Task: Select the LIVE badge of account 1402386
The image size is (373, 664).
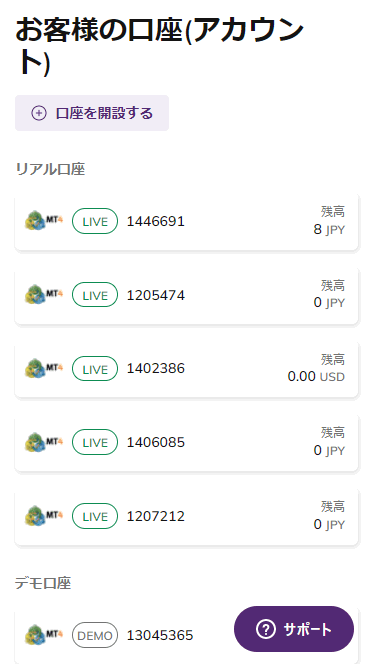Action: tap(95, 369)
